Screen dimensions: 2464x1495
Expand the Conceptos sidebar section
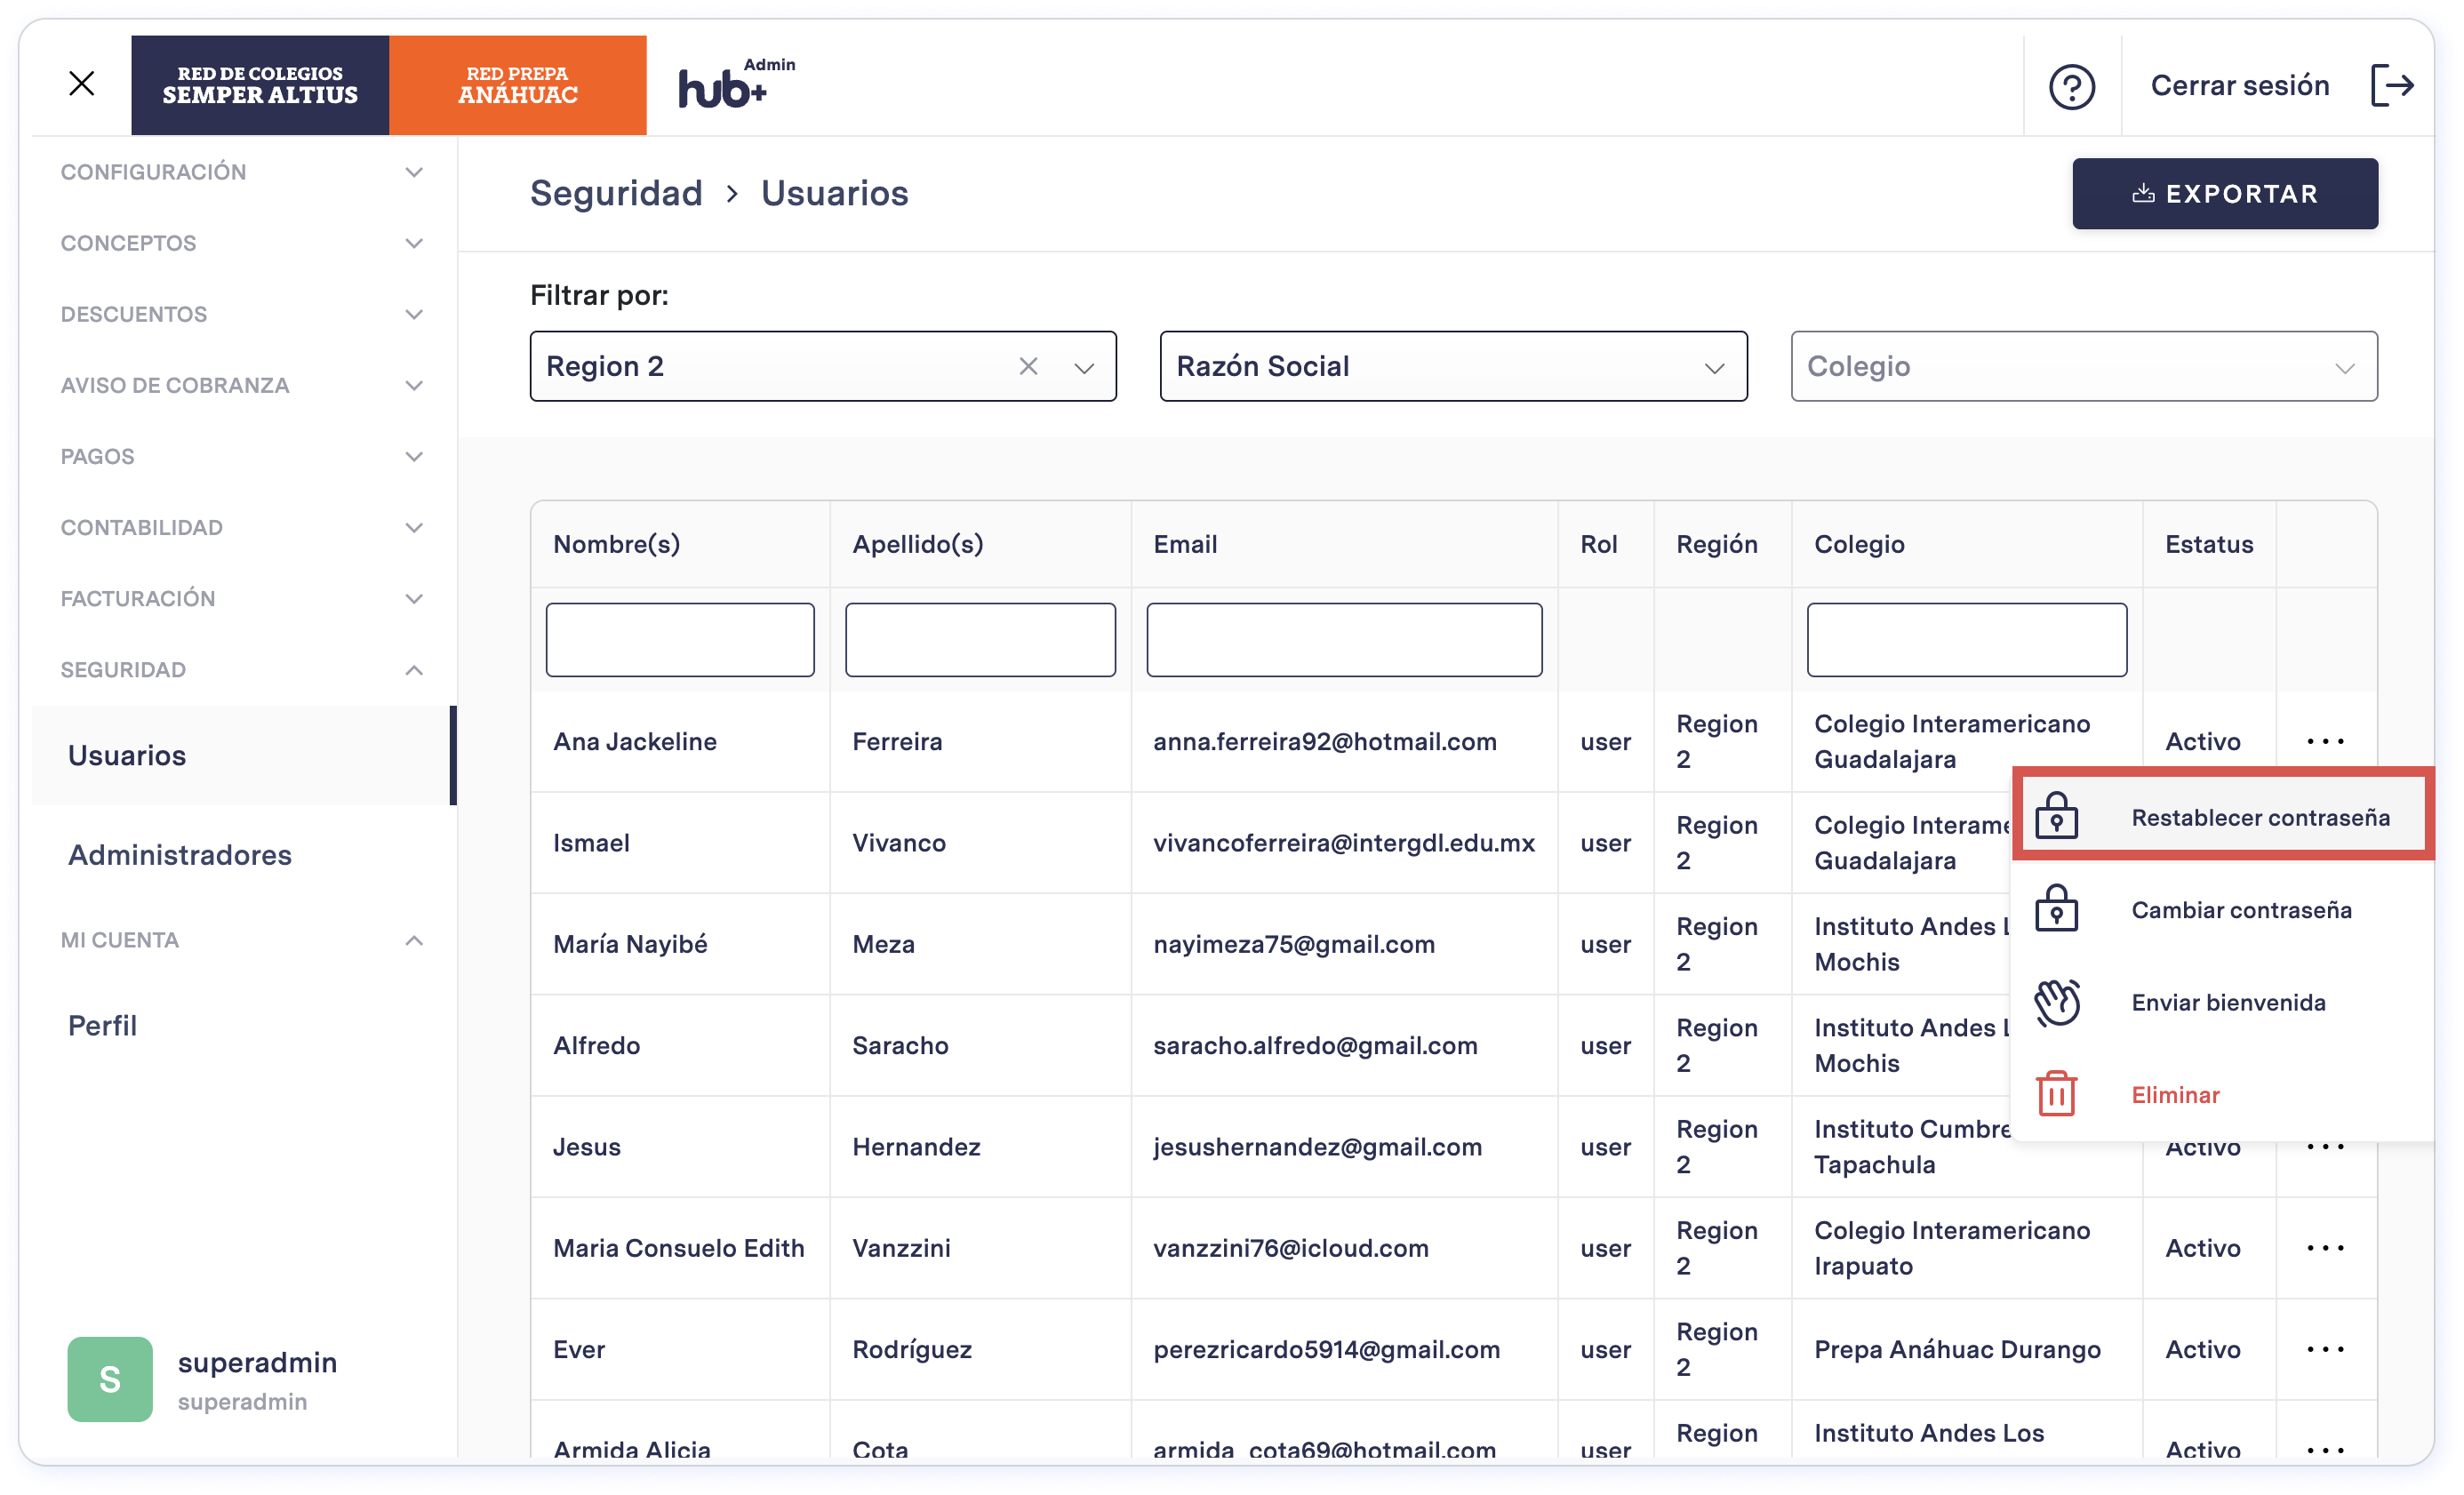point(243,243)
